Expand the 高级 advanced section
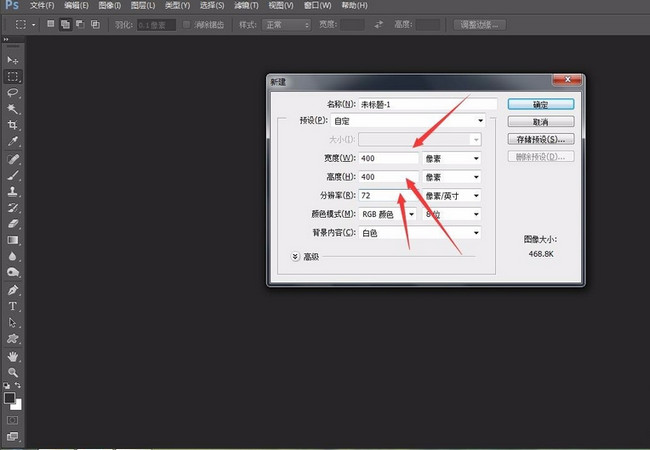Viewport: 650px width, 450px height. (x=295, y=256)
